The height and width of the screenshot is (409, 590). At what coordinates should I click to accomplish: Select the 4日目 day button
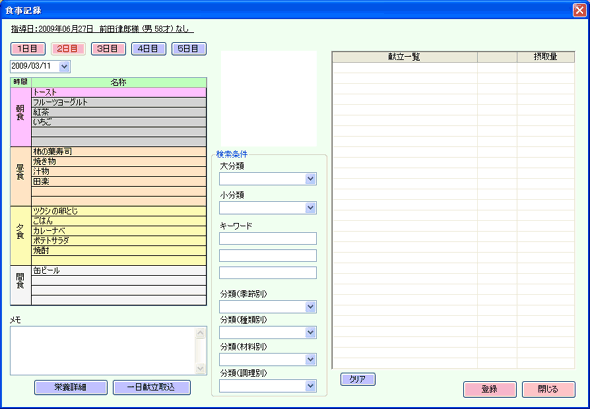pyautogui.click(x=149, y=49)
